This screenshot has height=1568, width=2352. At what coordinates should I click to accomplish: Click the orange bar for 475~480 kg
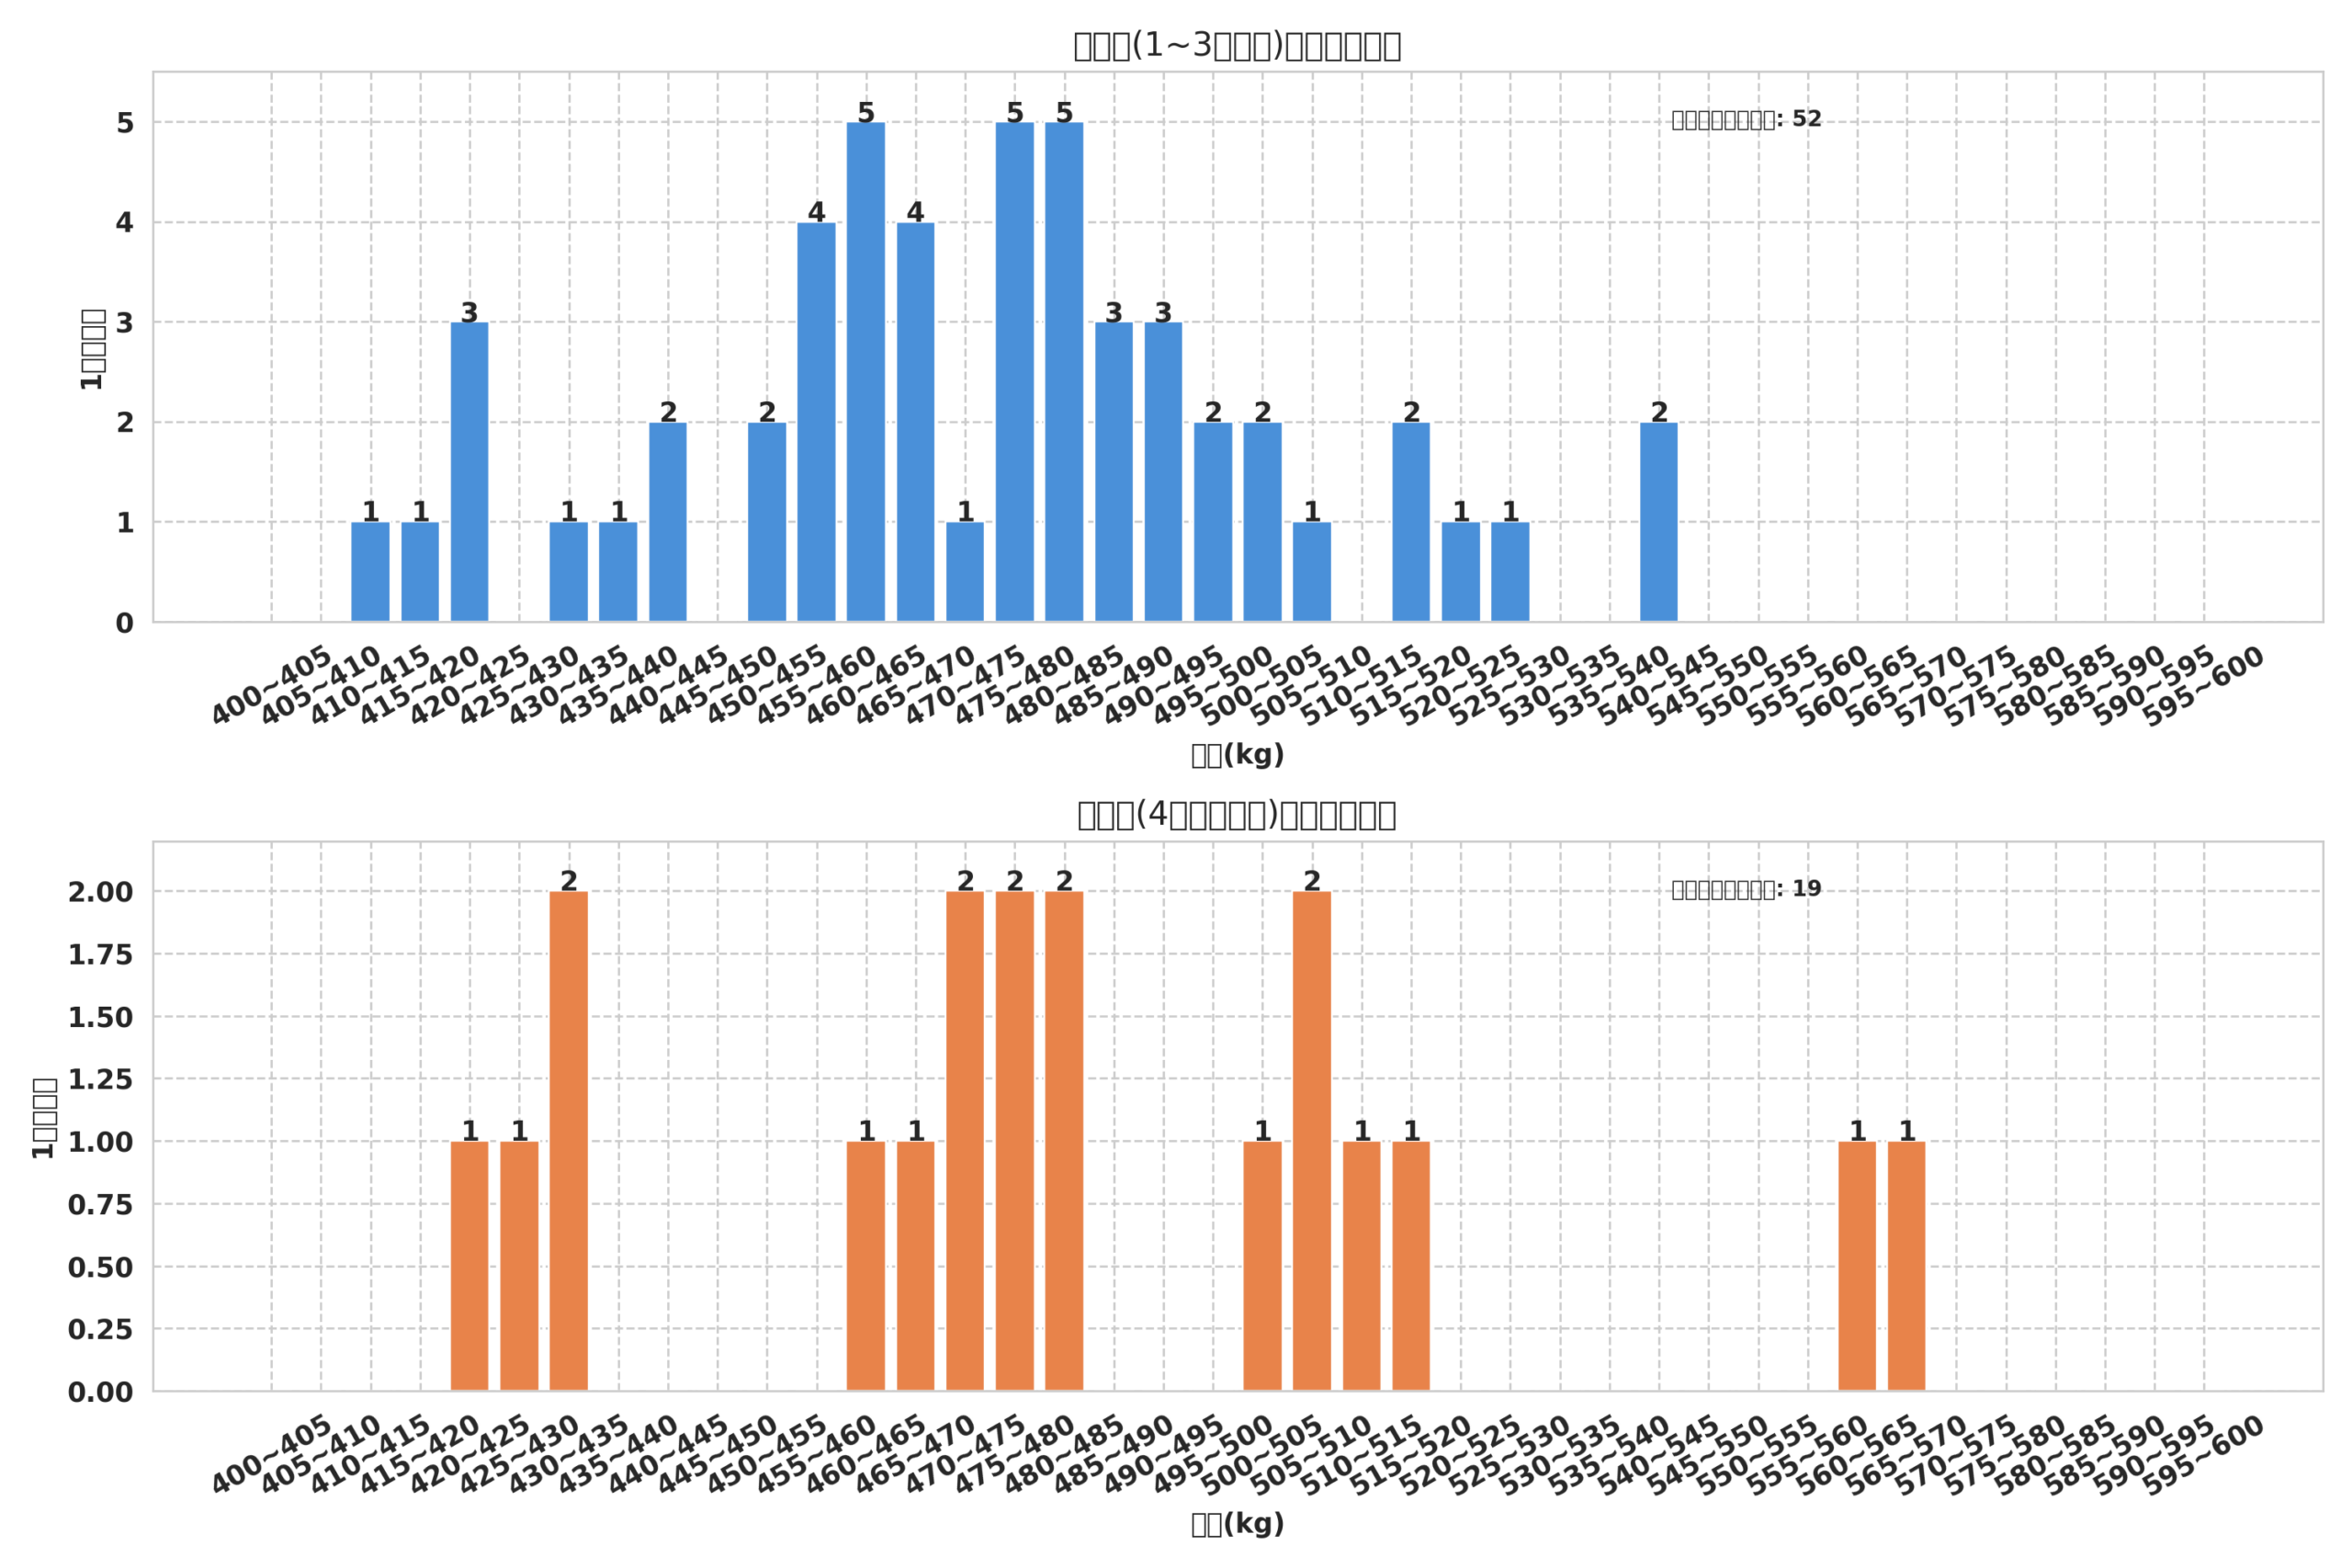1015,1141
